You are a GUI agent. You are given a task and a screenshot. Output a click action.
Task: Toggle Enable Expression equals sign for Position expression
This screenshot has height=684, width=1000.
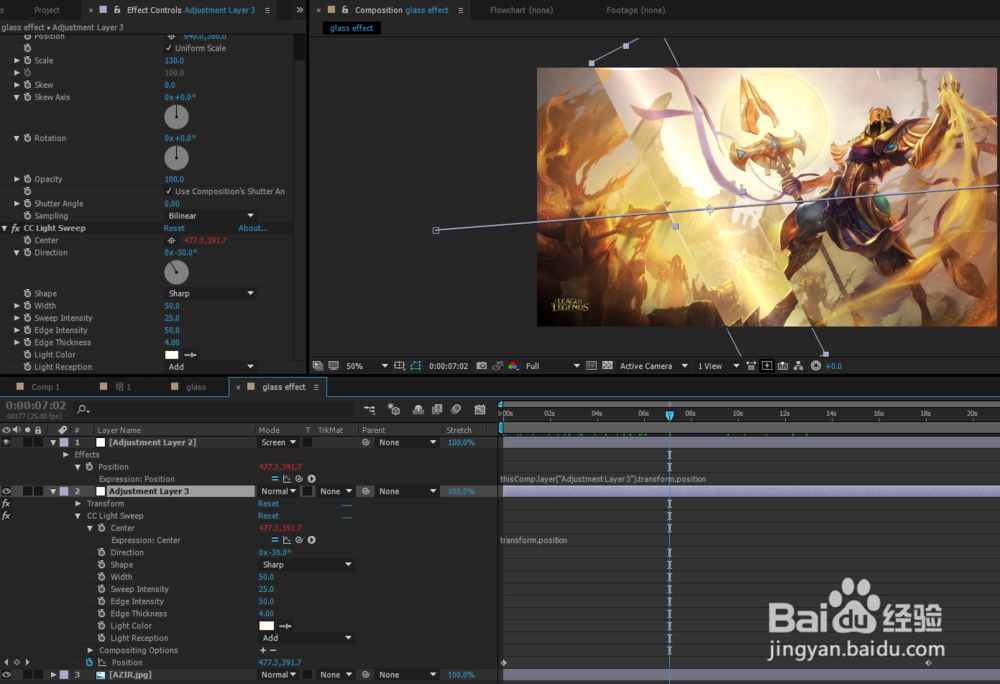coord(275,479)
